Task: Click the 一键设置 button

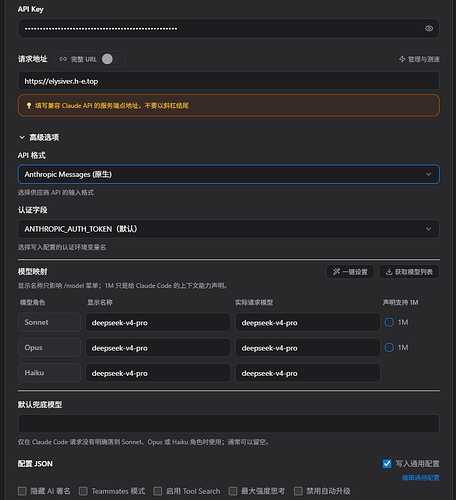Action: click(350, 272)
